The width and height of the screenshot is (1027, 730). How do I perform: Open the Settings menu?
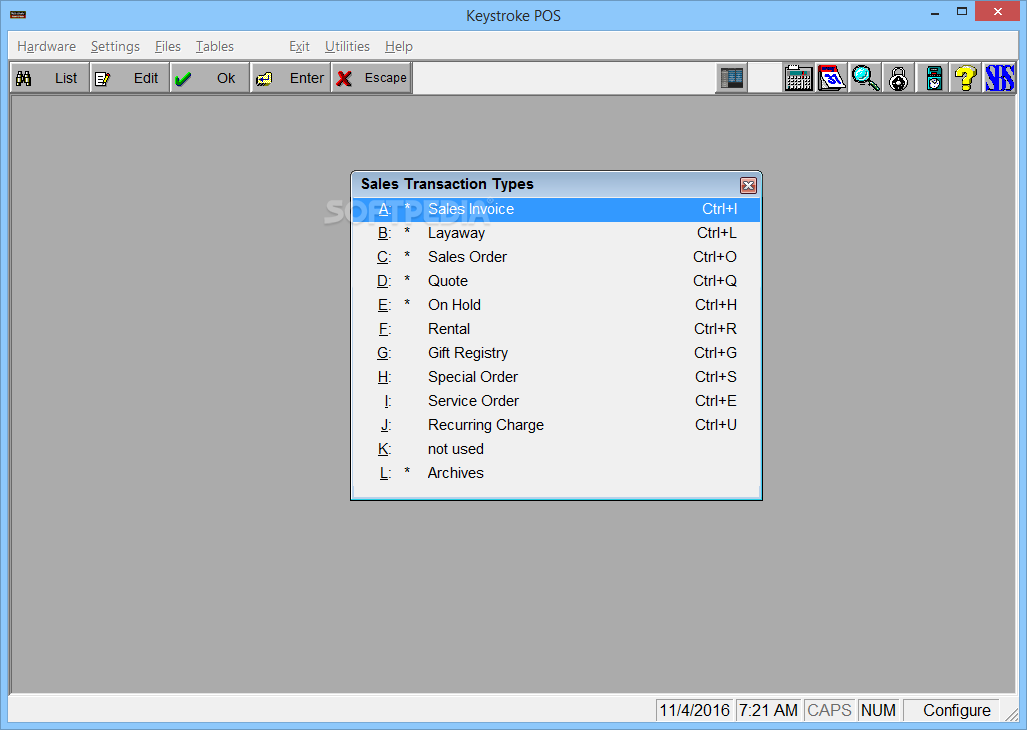point(115,46)
